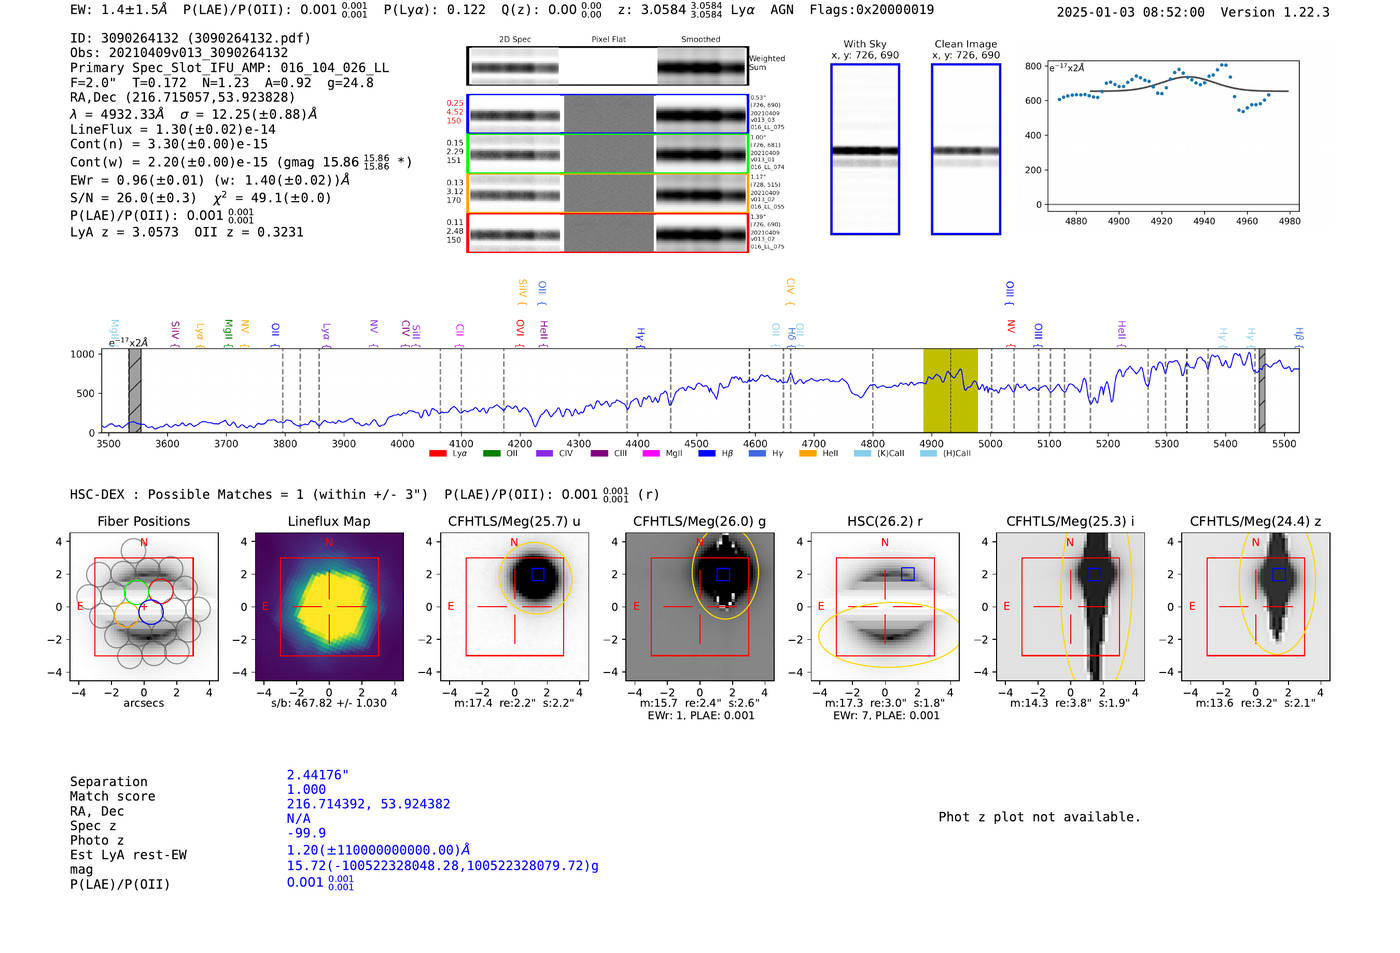The width and height of the screenshot is (1400, 953).
Task: Select the timestamp 2025-01-03 08:52:00
Action: pos(1130,12)
